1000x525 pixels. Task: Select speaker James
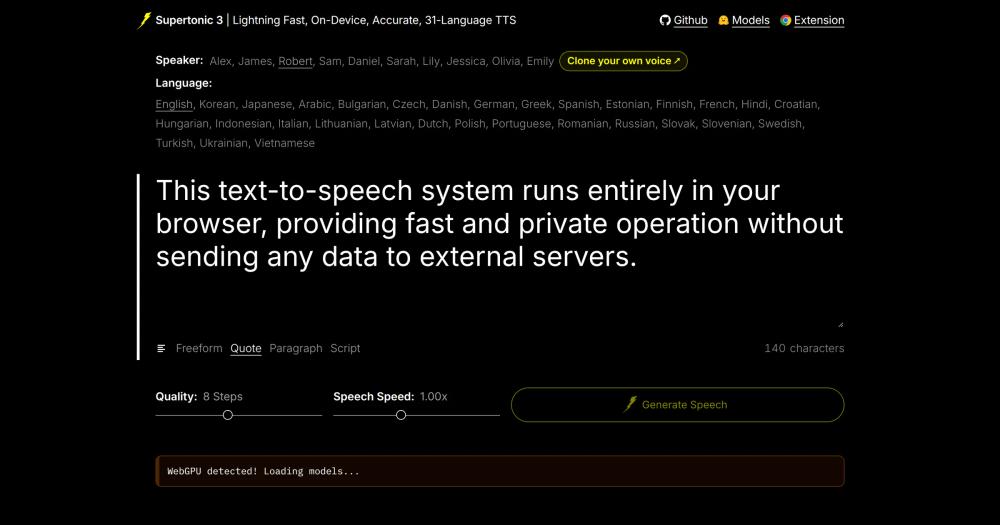click(x=255, y=61)
